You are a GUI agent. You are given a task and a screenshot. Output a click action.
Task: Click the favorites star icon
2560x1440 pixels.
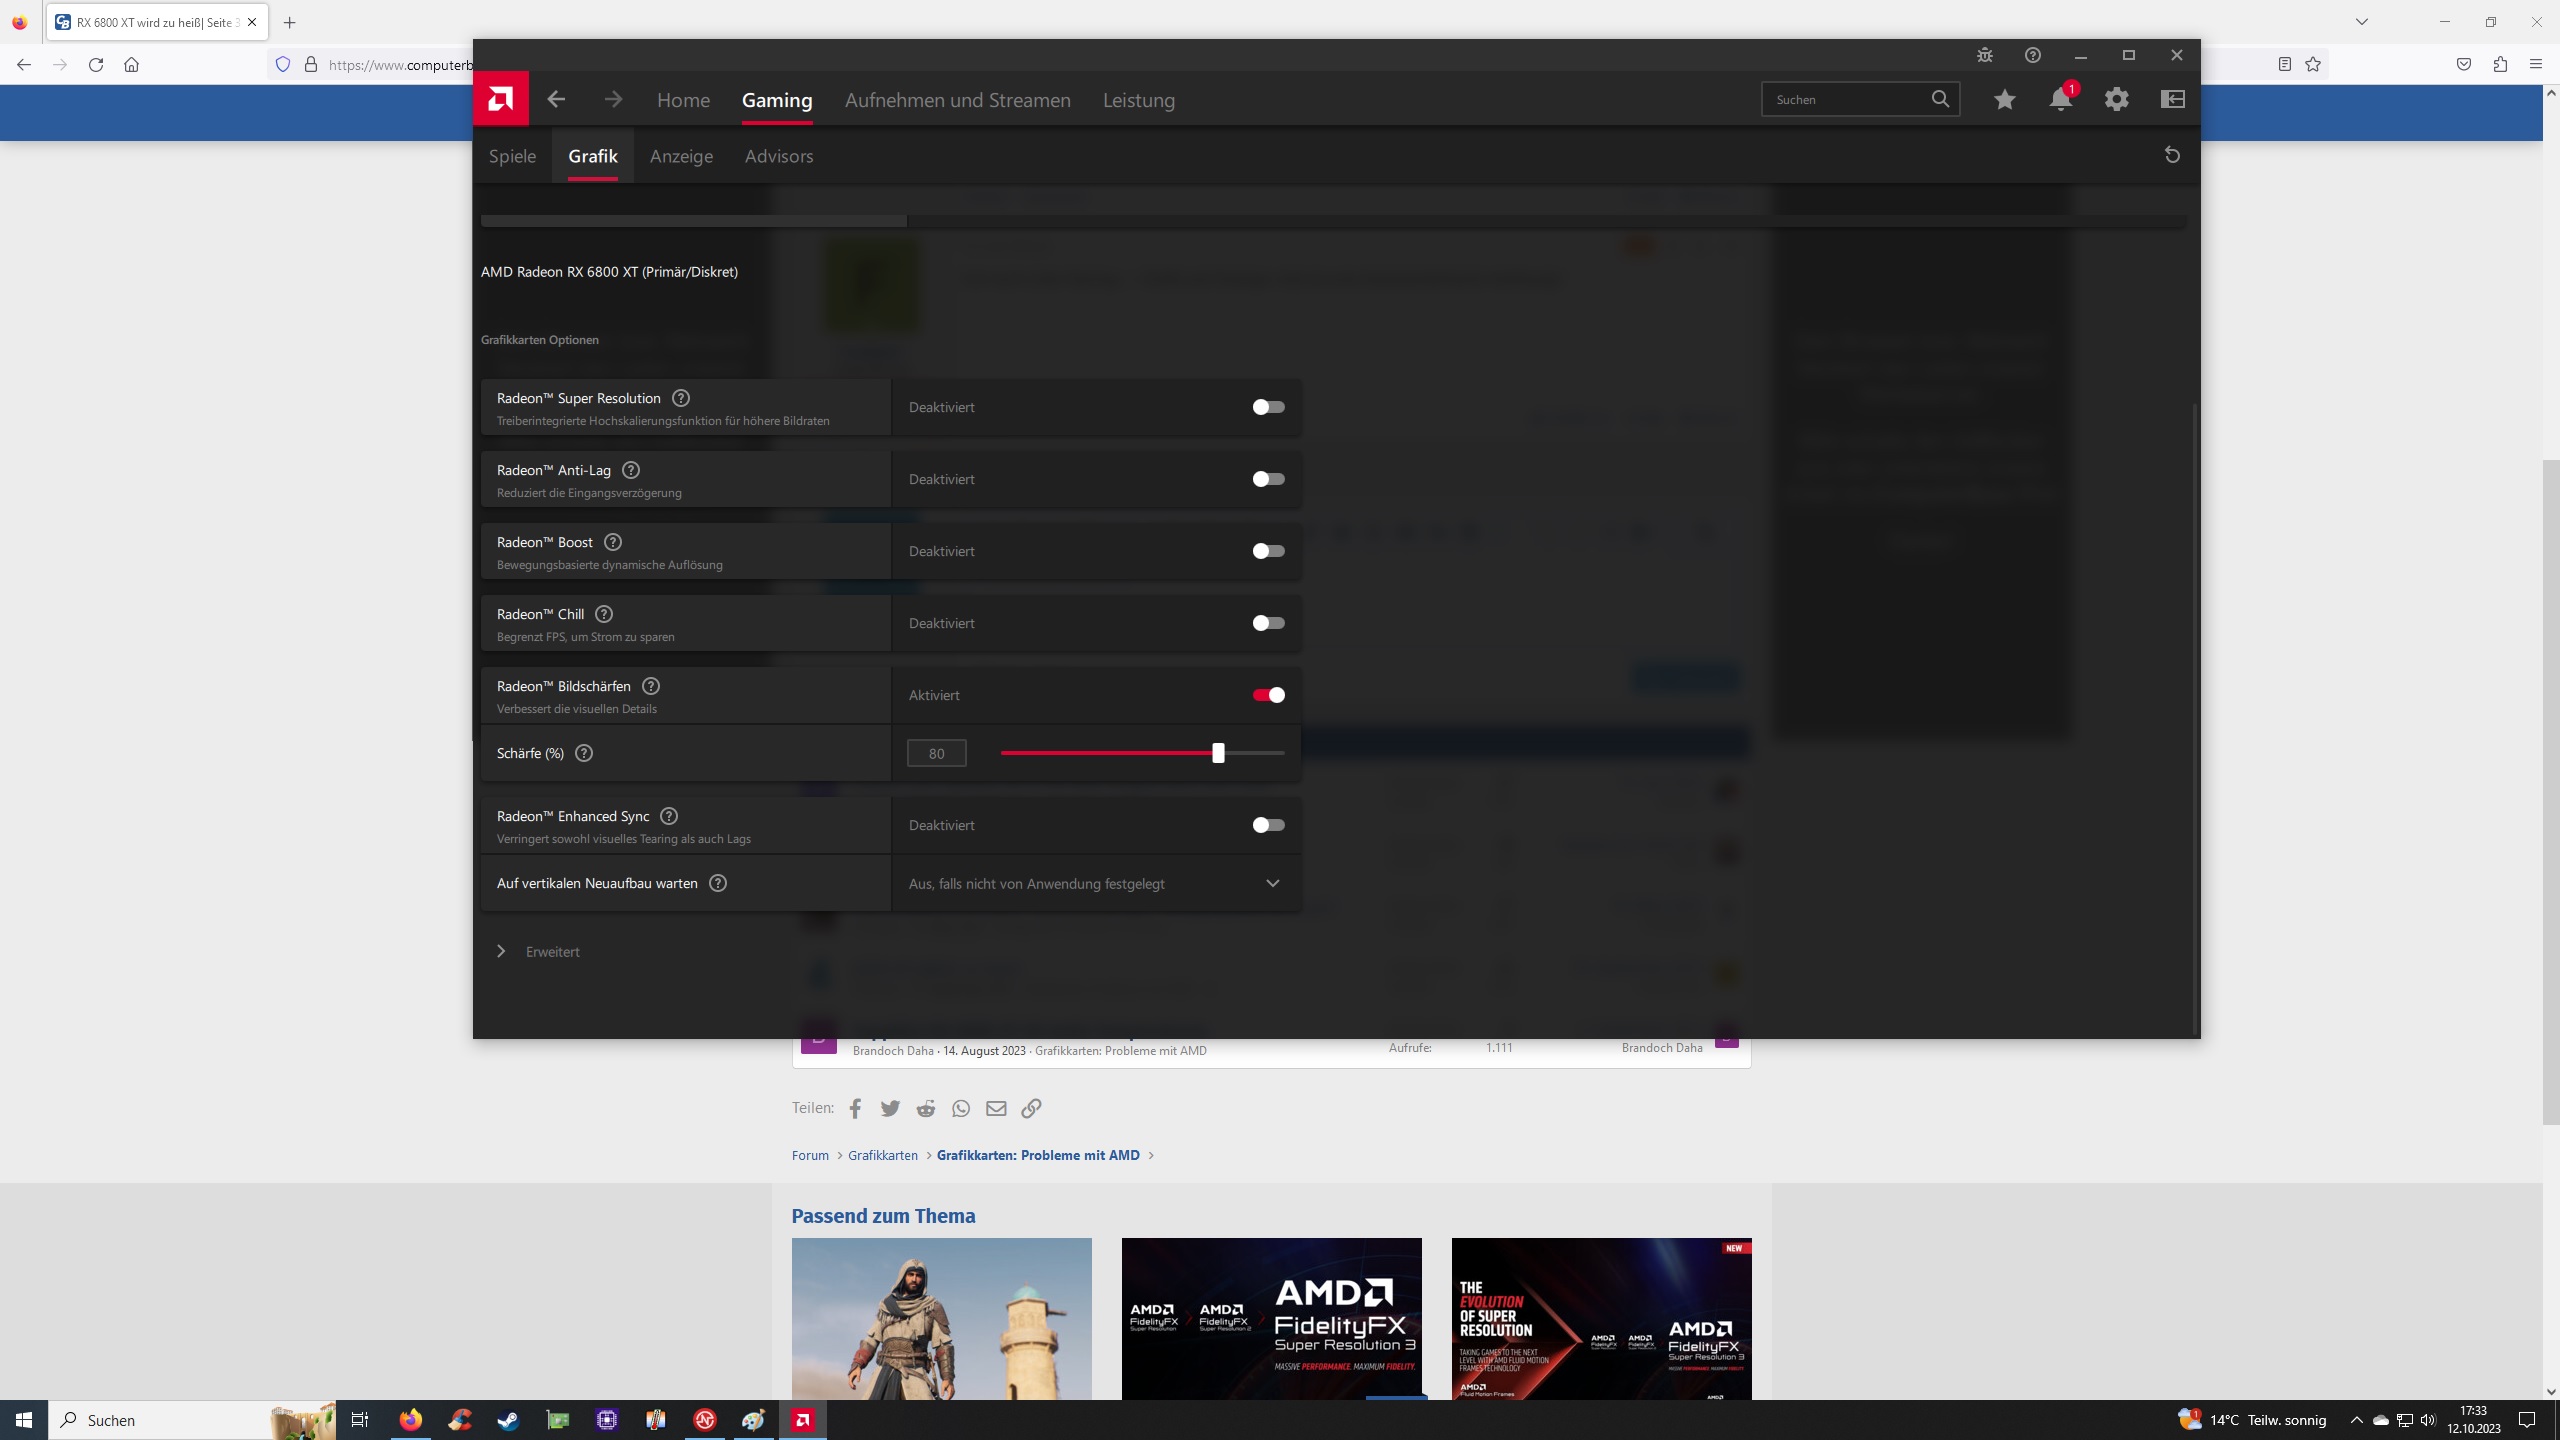(2004, 99)
